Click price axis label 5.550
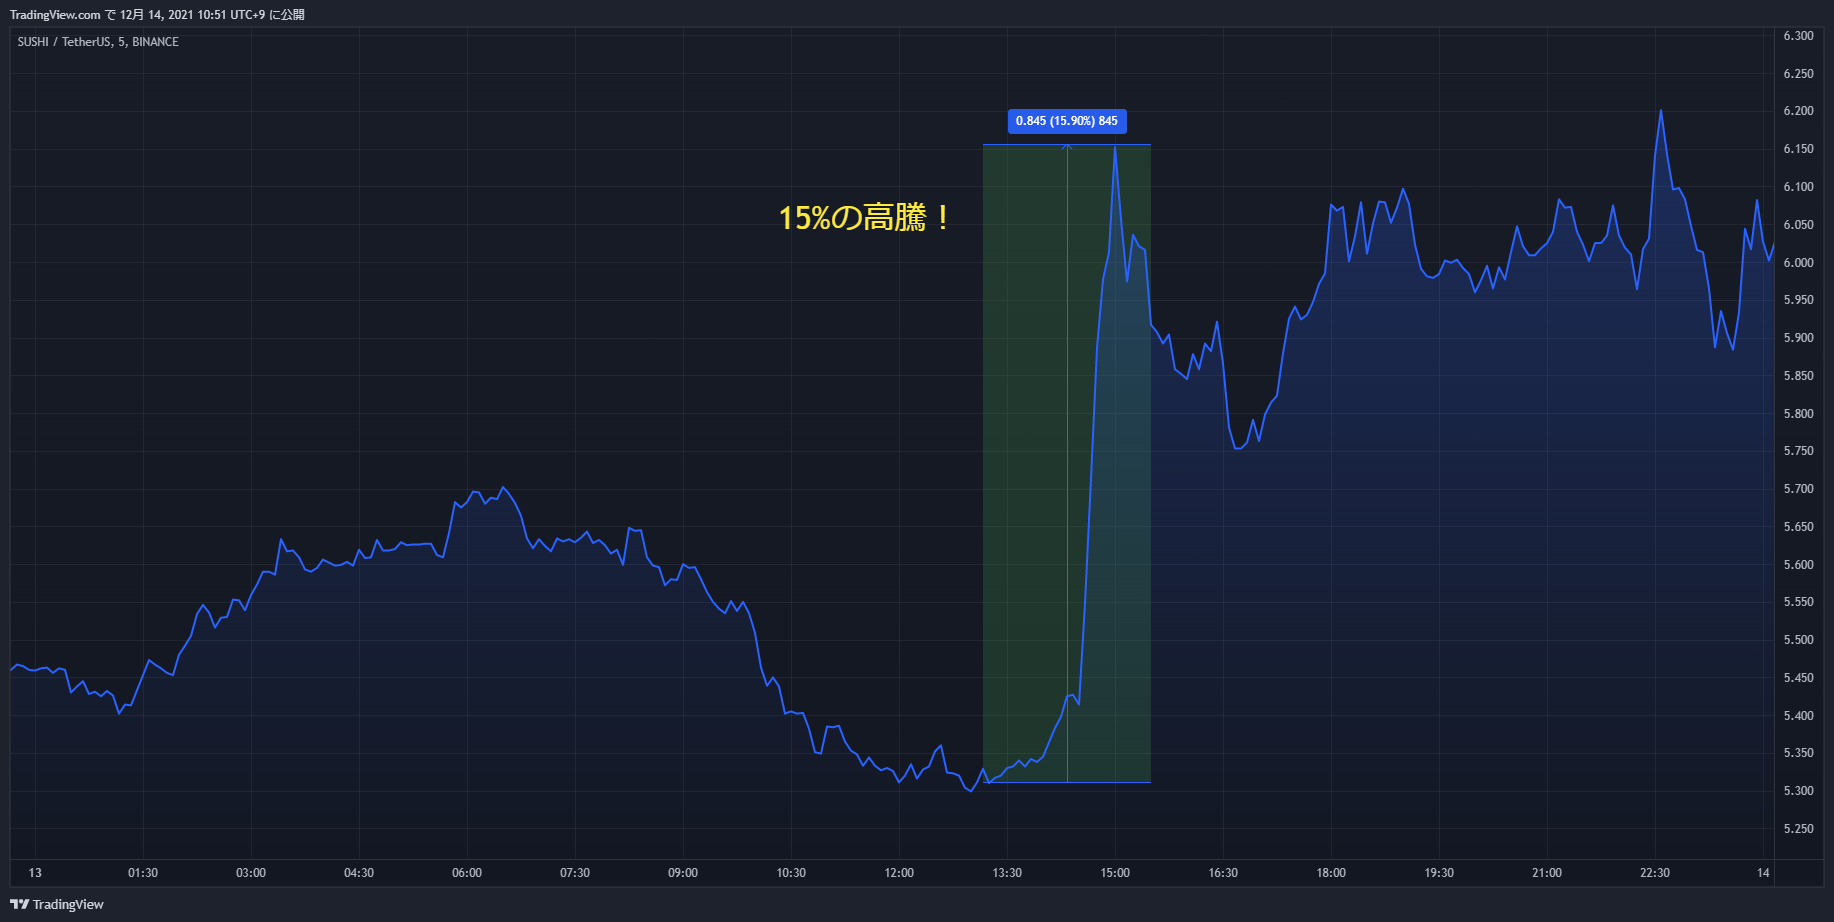Screen dimensions: 1834x922 [x=1798, y=602]
